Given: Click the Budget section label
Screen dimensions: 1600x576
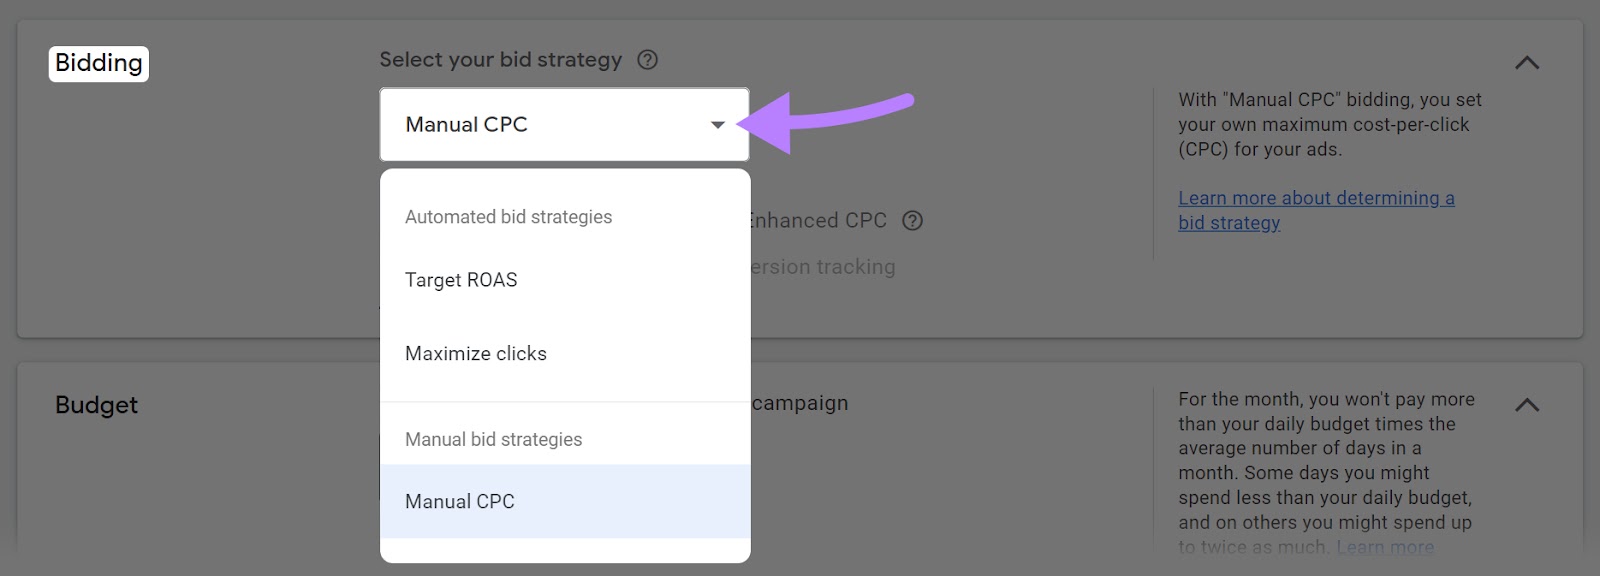Looking at the screenshot, I should (x=95, y=406).
